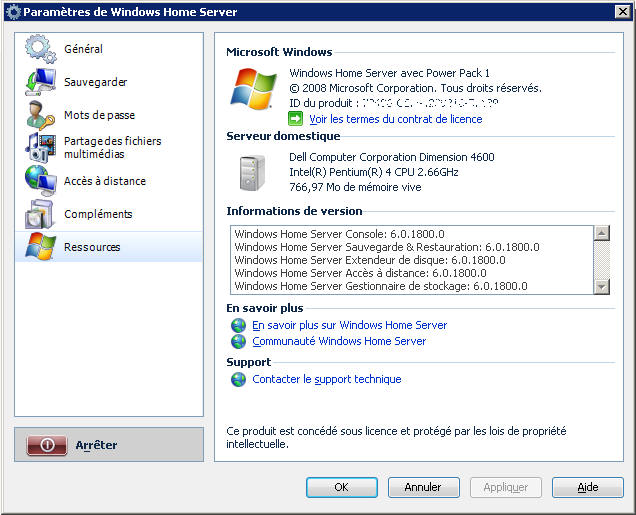
Task: Click the version list scrollbar track
Action: point(602,260)
